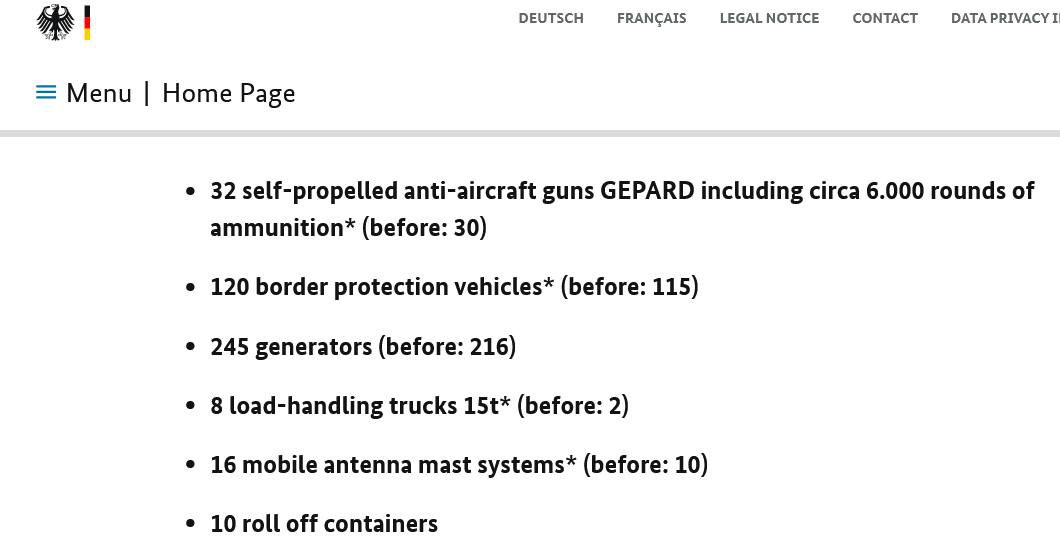This screenshot has height=548, width=1060.
Task: Open the hamburger menu icon
Action: [46, 93]
